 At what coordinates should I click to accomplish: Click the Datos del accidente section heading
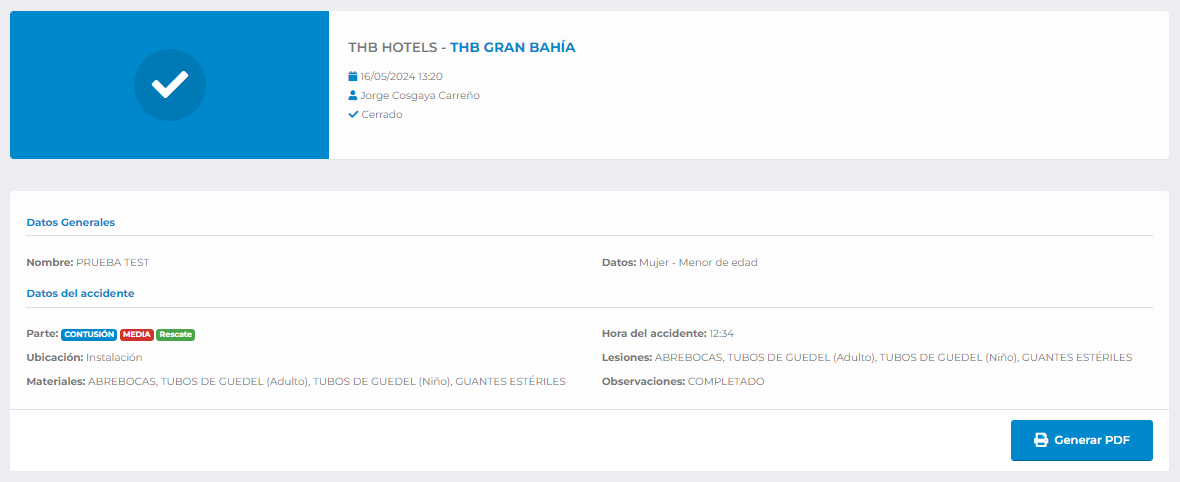(80, 294)
